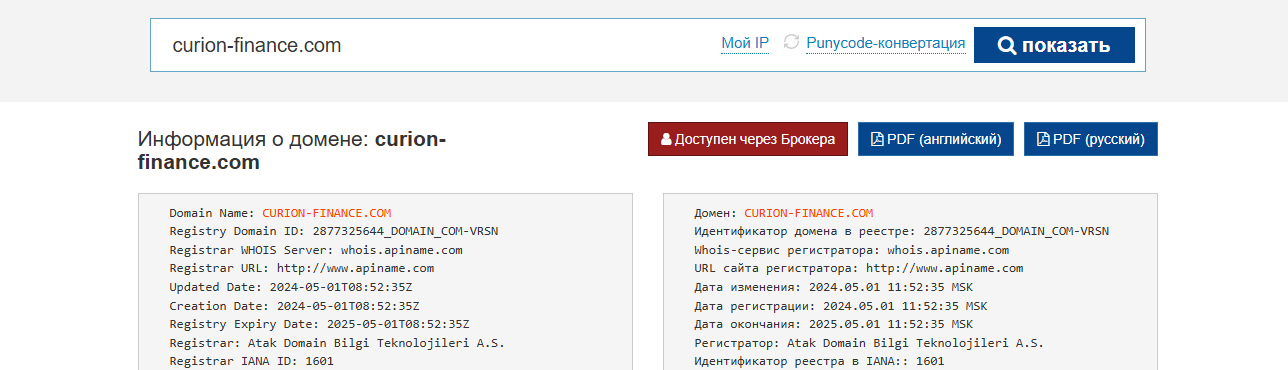Open the Мой IP link
The height and width of the screenshot is (370, 1288).
[745, 43]
